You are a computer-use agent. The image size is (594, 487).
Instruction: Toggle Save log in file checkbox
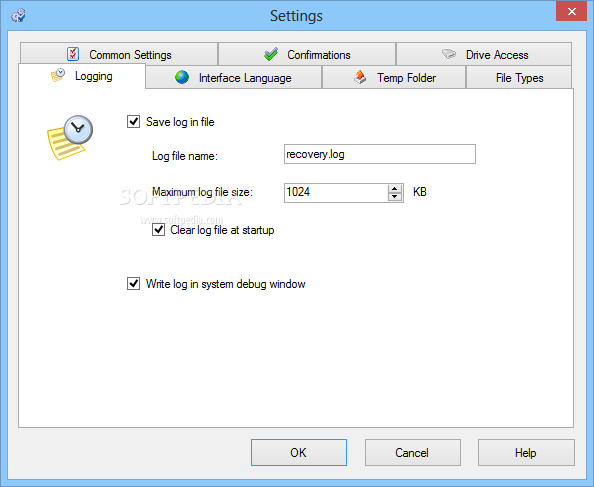coord(133,122)
